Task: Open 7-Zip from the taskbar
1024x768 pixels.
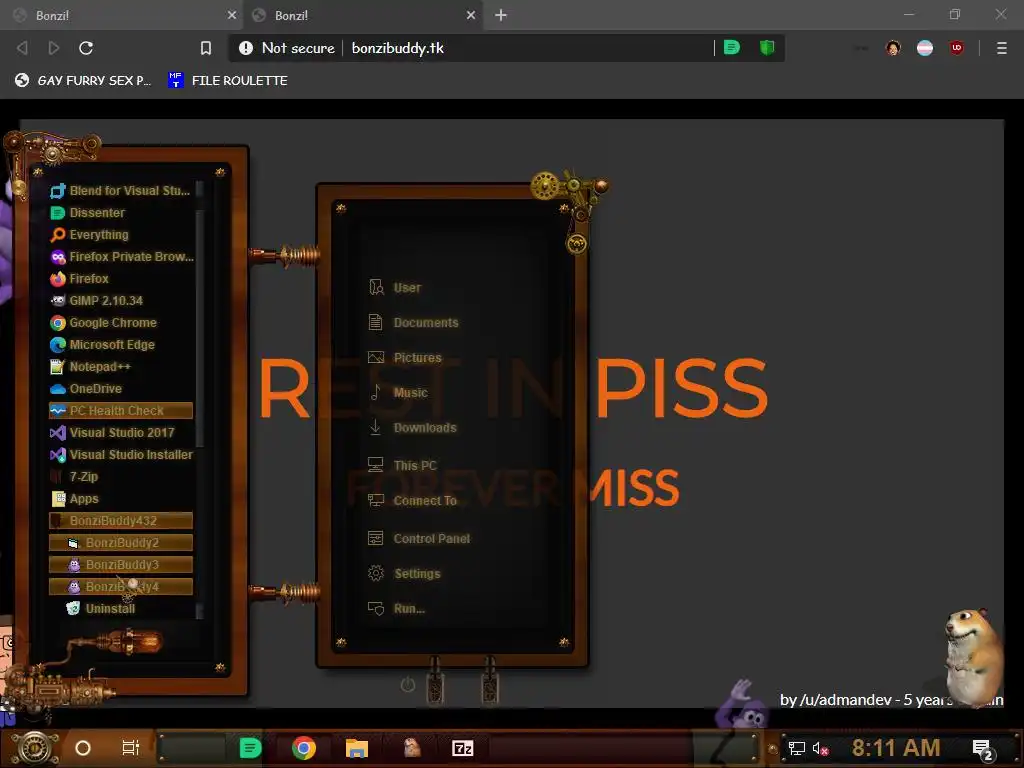Action: pyautogui.click(x=462, y=748)
